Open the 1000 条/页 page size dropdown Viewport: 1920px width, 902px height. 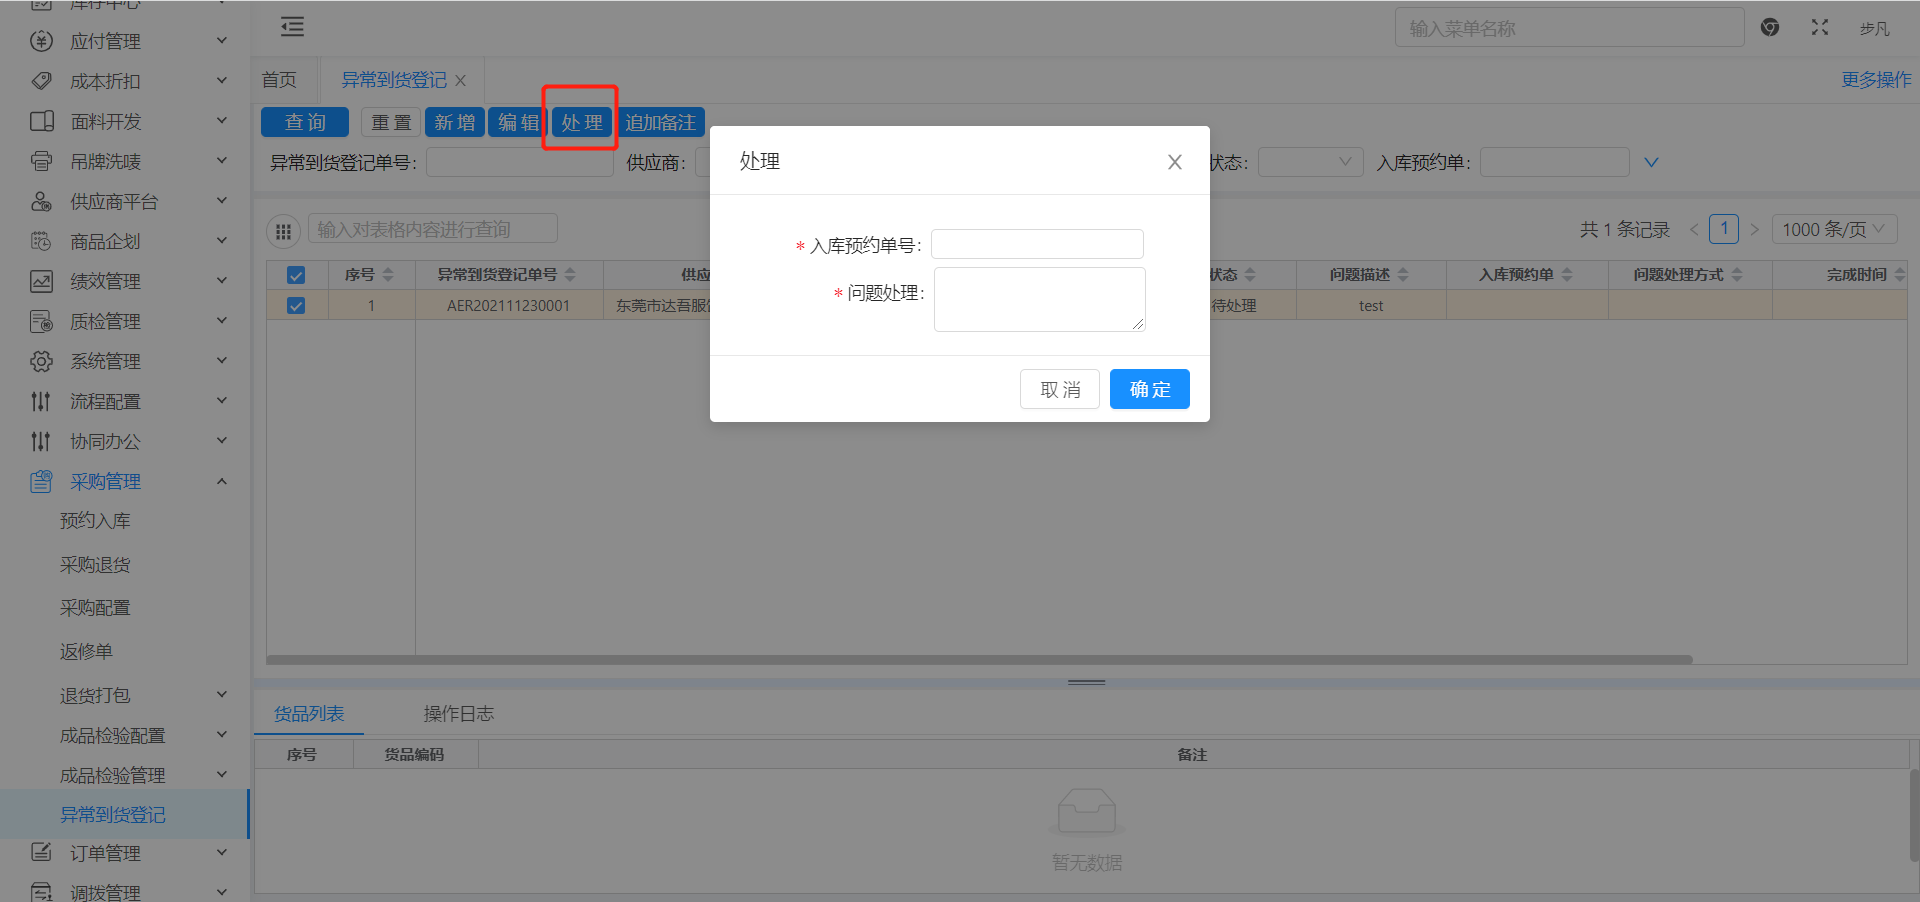coord(1833,229)
